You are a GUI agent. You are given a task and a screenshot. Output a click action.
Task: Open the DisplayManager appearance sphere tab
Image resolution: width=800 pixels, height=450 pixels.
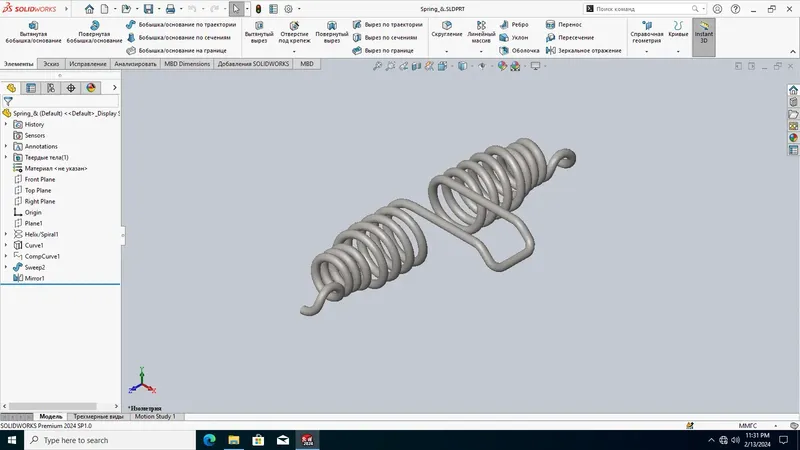click(91, 88)
